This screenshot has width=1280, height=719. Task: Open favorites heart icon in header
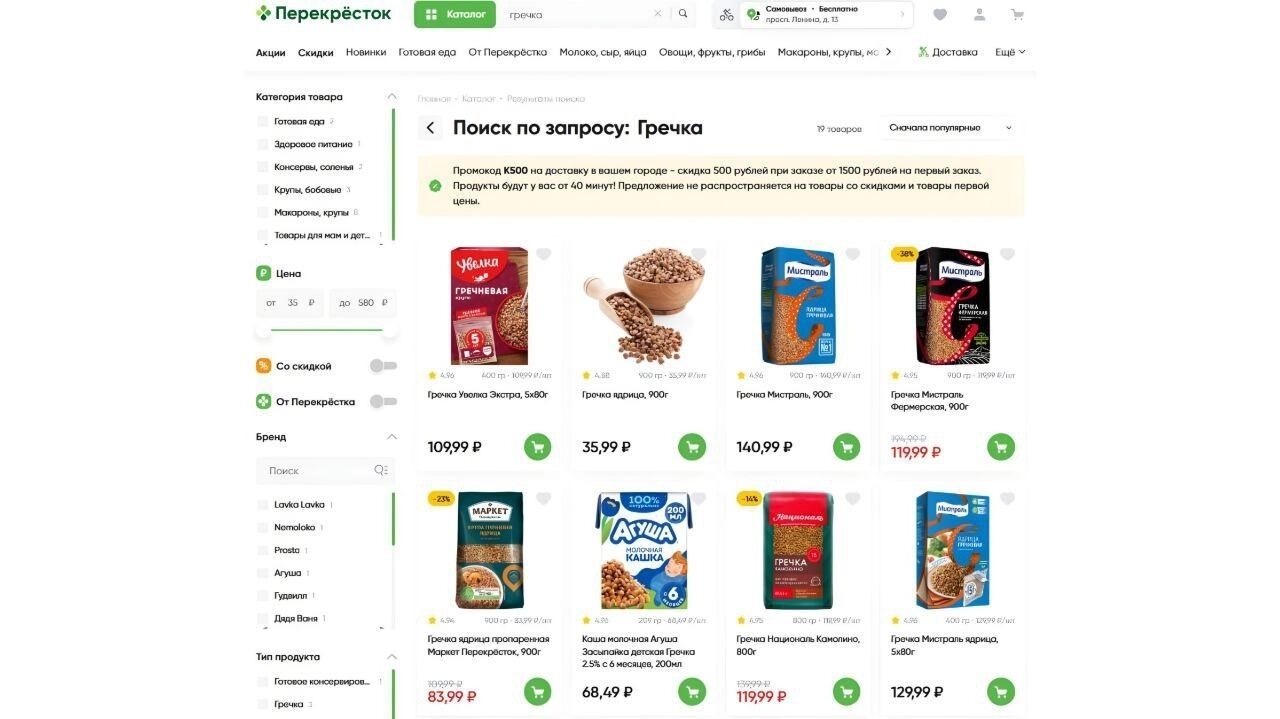click(940, 15)
